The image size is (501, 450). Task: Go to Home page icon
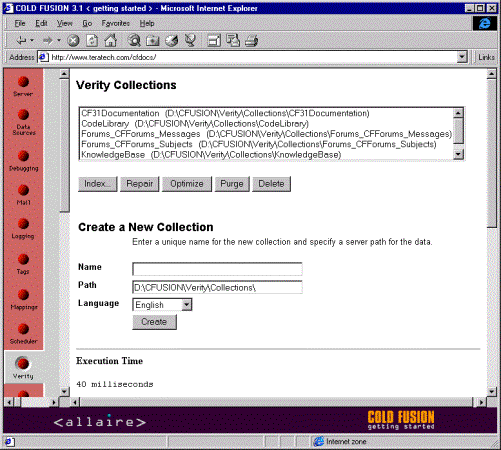pos(111,40)
